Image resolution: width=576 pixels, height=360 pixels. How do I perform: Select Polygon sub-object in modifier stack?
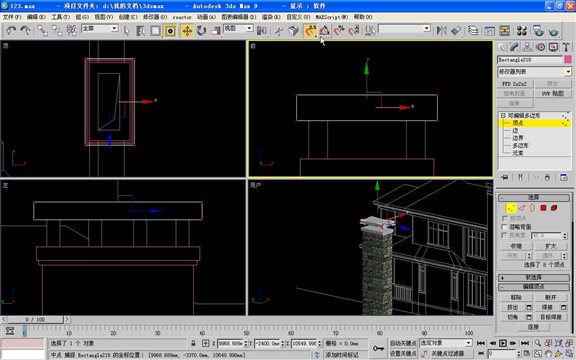pyautogui.click(x=521, y=145)
